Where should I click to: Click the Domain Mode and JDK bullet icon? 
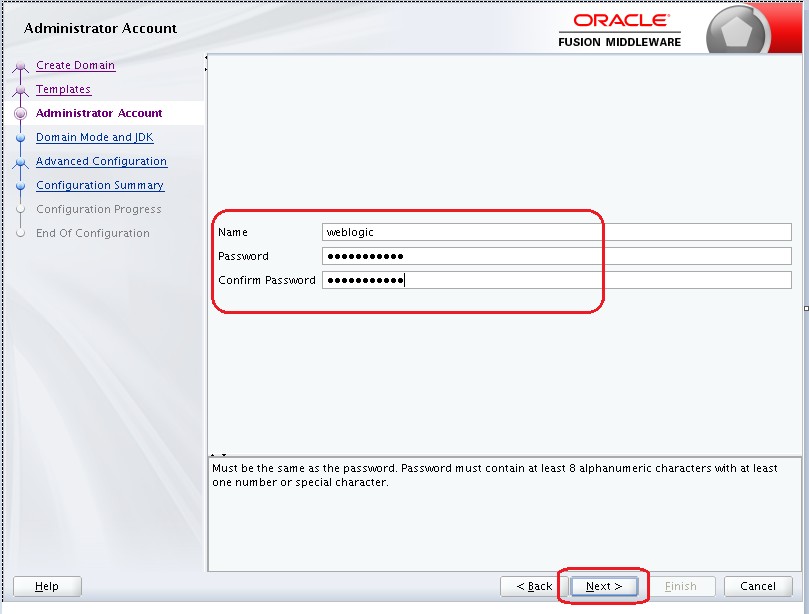click(x=21, y=138)
